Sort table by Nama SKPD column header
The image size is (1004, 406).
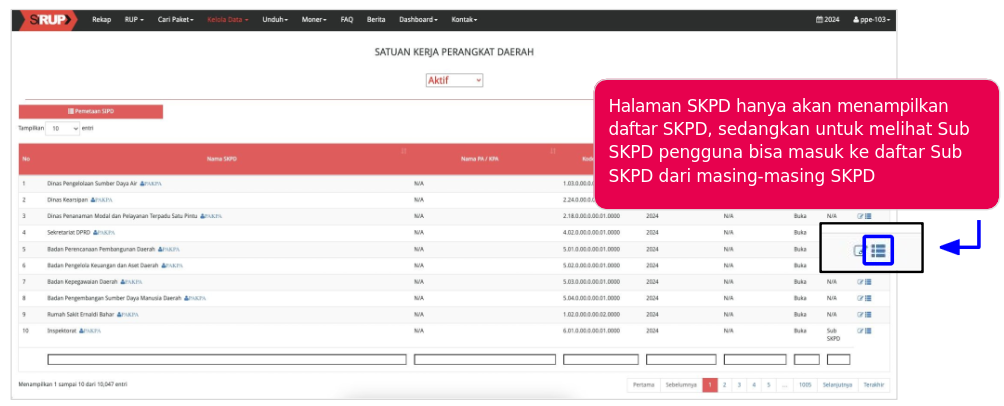point(221,158)
